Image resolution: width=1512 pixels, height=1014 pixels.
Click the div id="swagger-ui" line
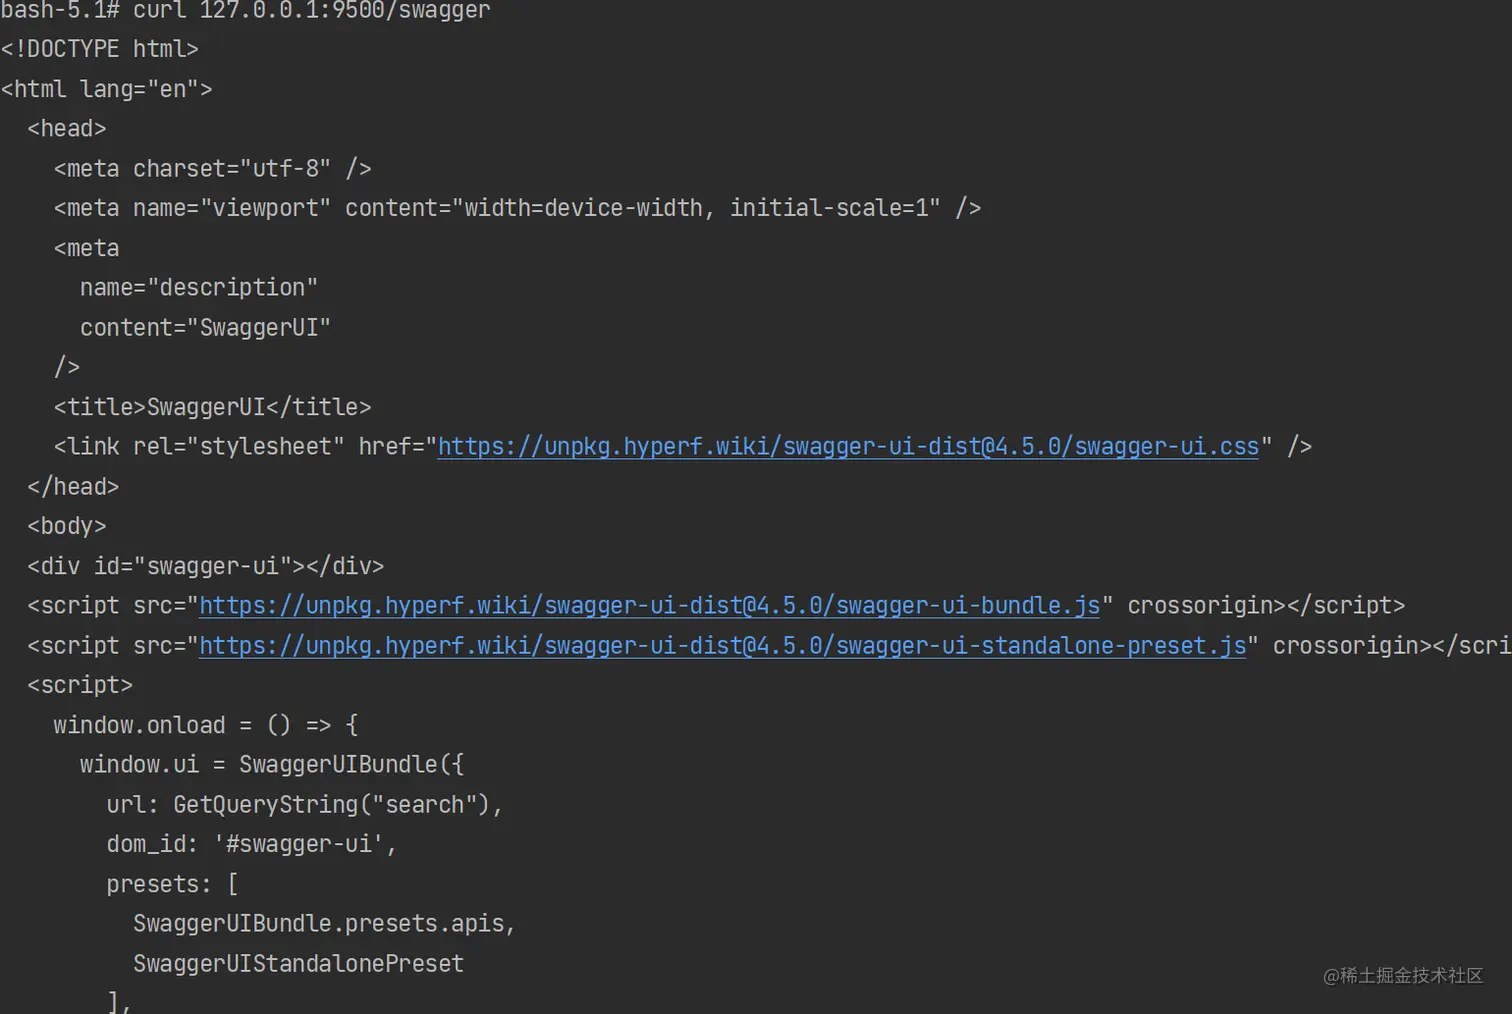click(206, 566)
